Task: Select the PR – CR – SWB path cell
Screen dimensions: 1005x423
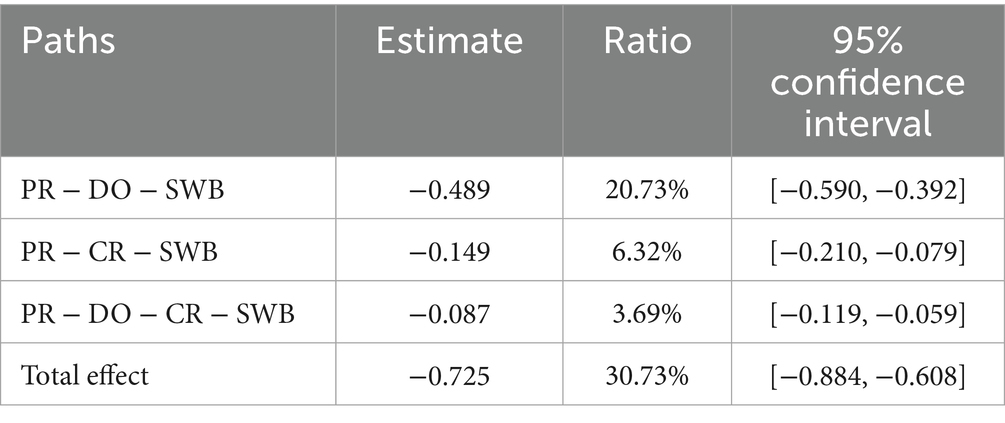Action: pyautogui.click(x=119, y=252)
